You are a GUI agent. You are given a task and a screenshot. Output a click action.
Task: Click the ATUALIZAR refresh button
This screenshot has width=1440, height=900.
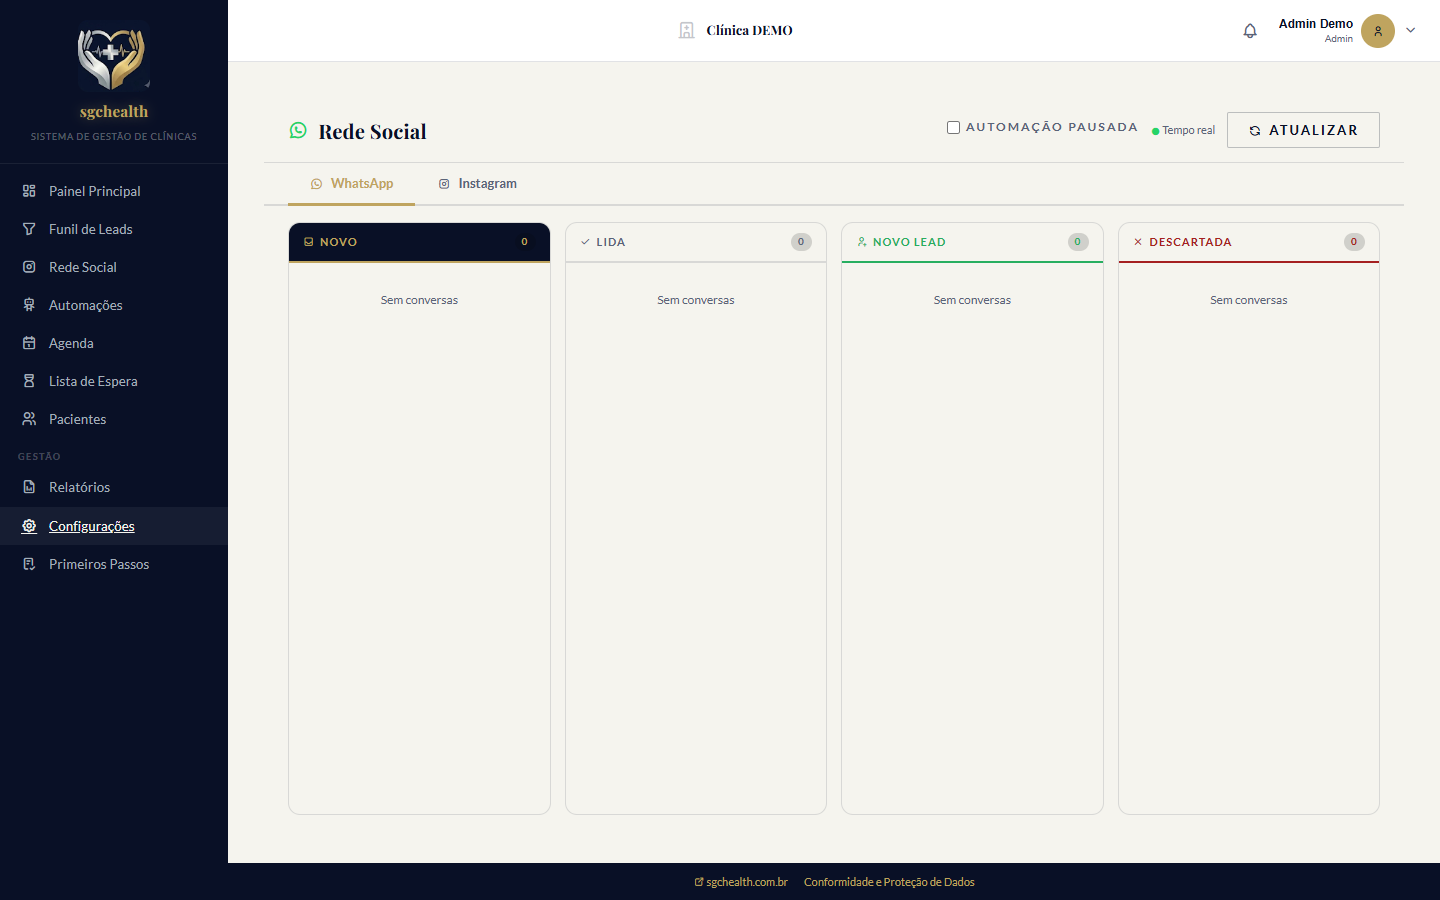[x=1303, y=130]
